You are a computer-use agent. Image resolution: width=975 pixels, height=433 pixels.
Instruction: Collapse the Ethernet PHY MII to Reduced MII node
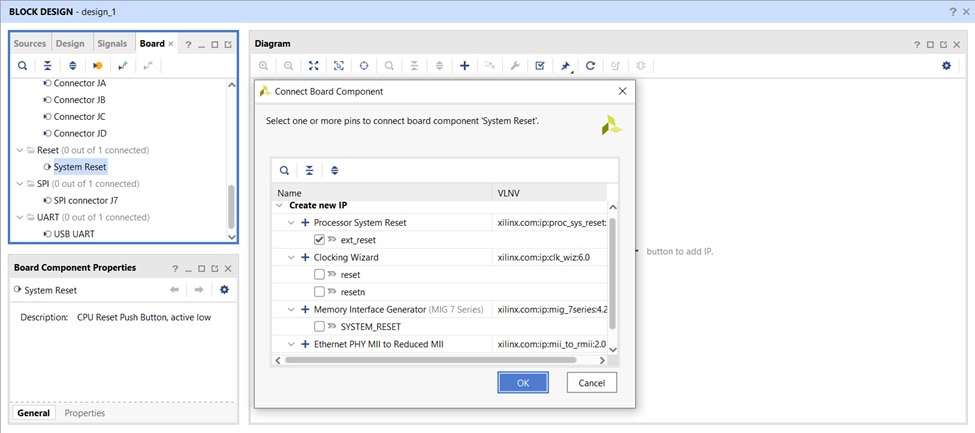click(292, 344)
